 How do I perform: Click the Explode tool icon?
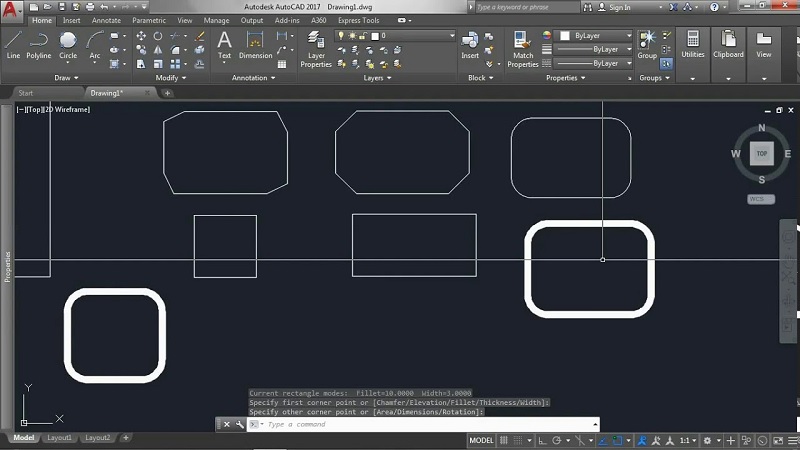(200, 50)
